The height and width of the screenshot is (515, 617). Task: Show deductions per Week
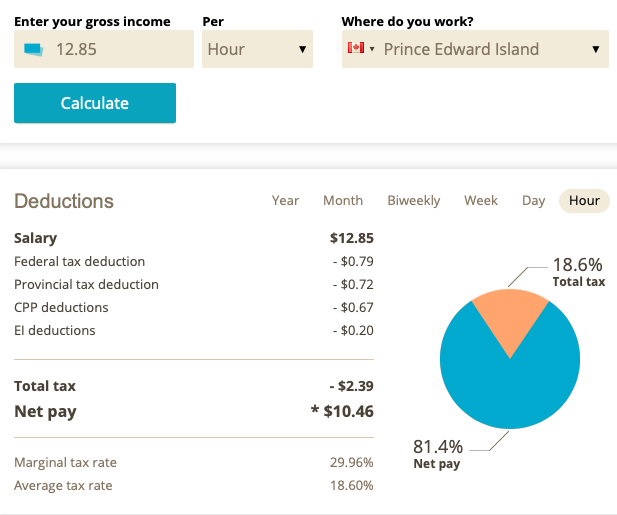point(480,200)
